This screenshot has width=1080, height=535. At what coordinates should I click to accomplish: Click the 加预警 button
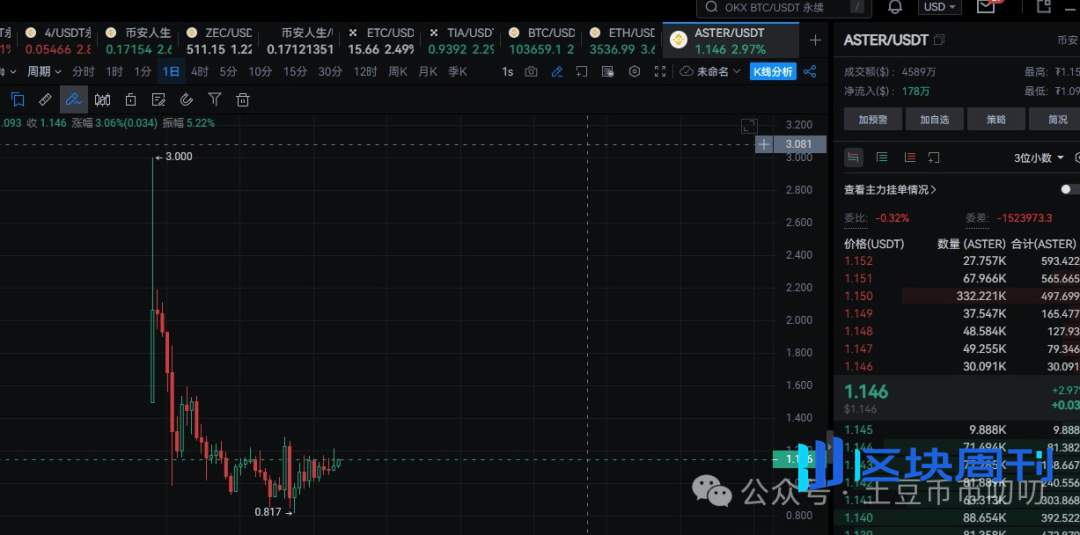[x=872, y=119]
